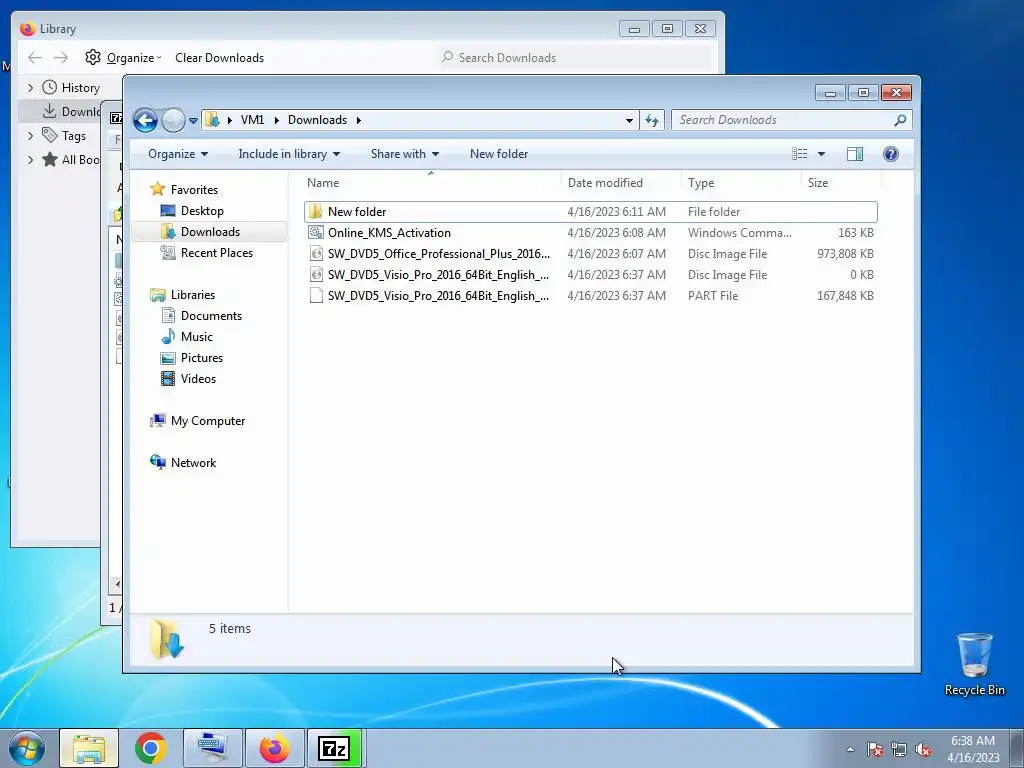Open the Music library
Viewport: 1024px width, 768px height.
tap(197, 337)
